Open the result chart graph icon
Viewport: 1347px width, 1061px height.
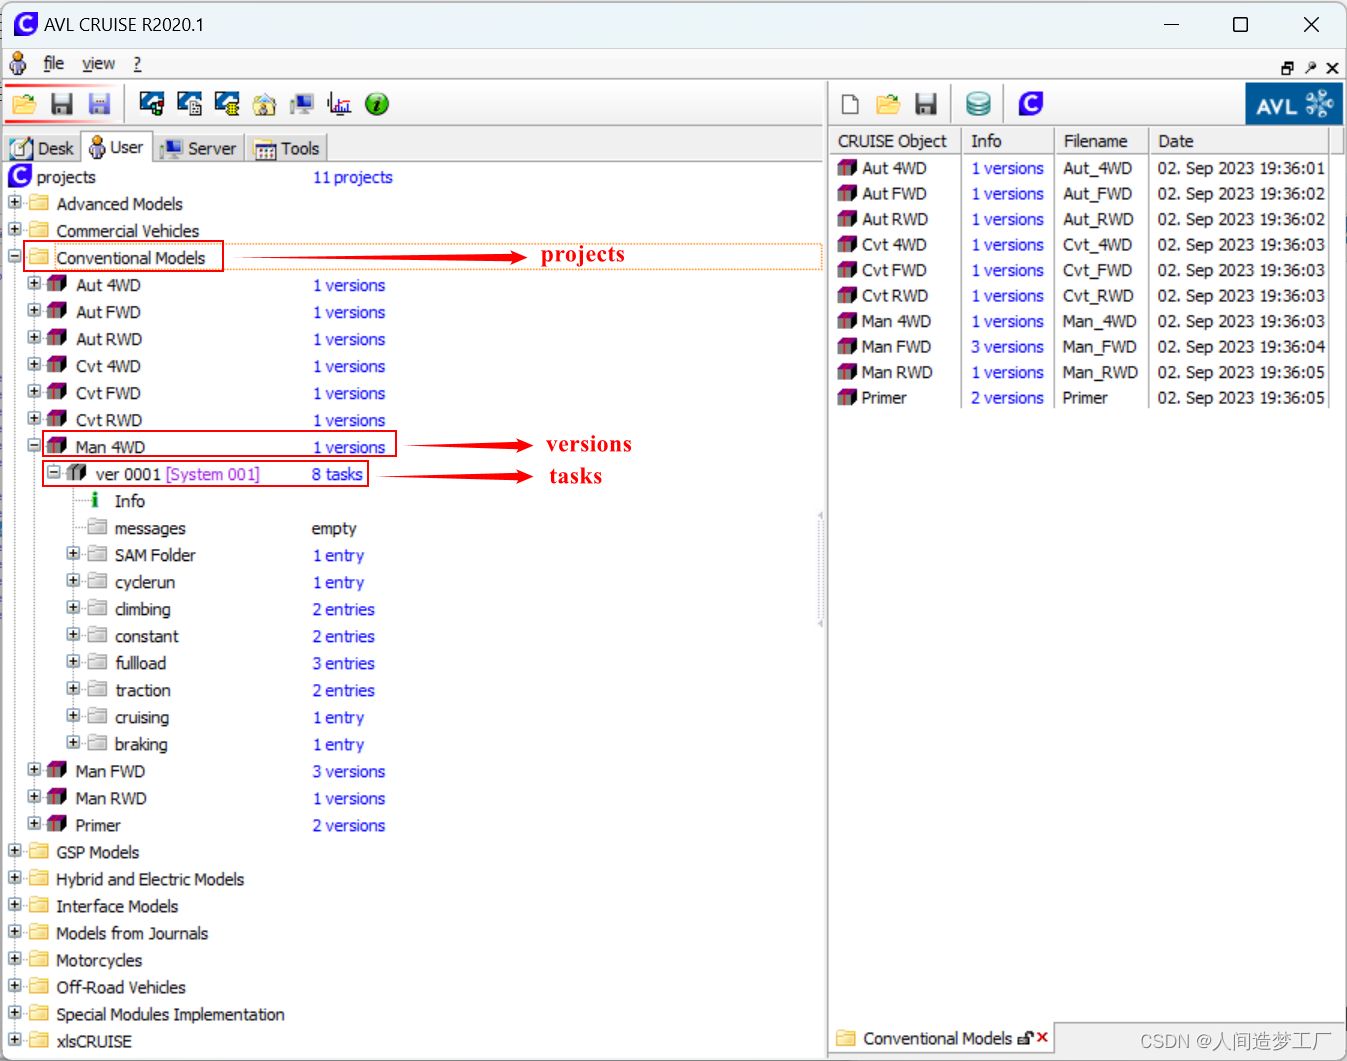(339, 104)
